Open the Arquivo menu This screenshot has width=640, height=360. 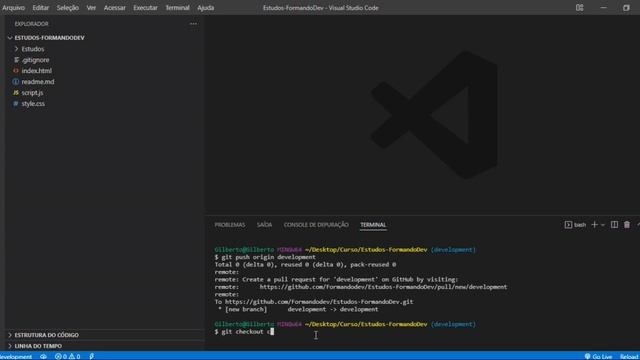[13, 8]
